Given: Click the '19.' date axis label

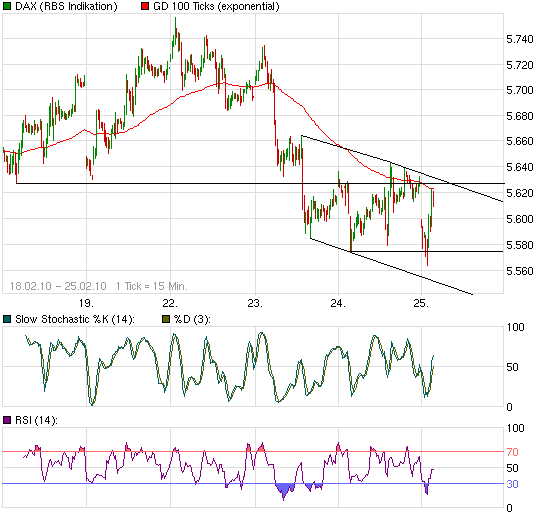Looking at the screenshot, I should point(86,303).
